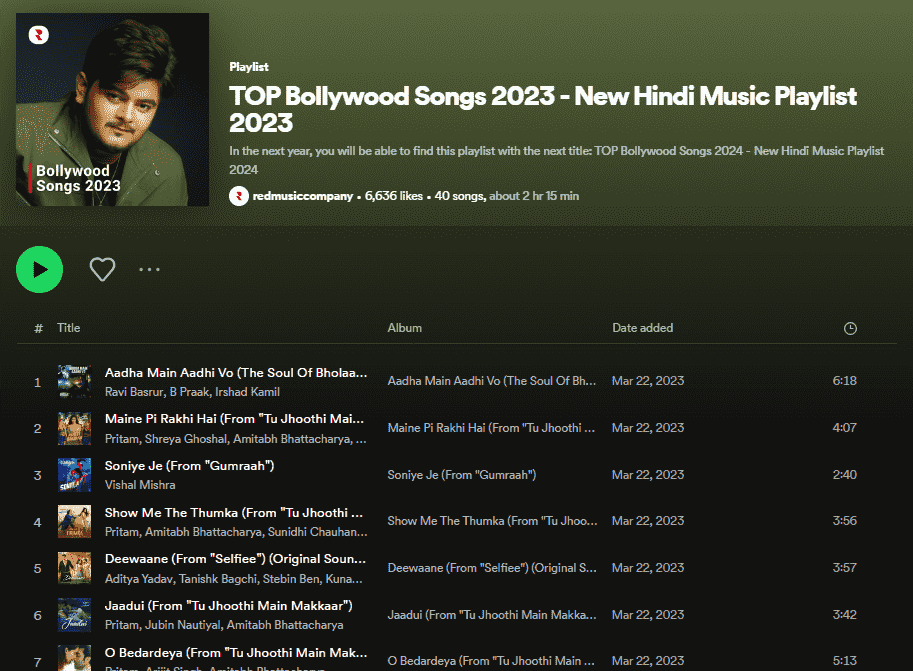This screenshot has width=913, height=671.
Task: Open artist B Praak
Action: [x=189, y=392]
